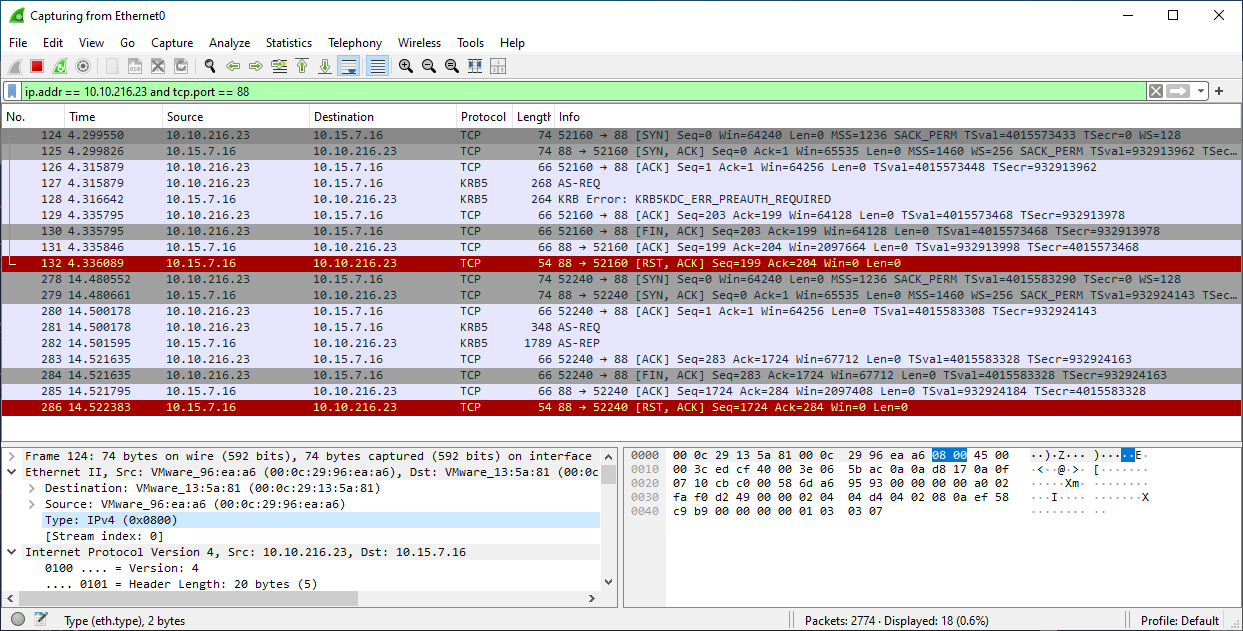Apply the display filter arrow

coord(1178,91)
